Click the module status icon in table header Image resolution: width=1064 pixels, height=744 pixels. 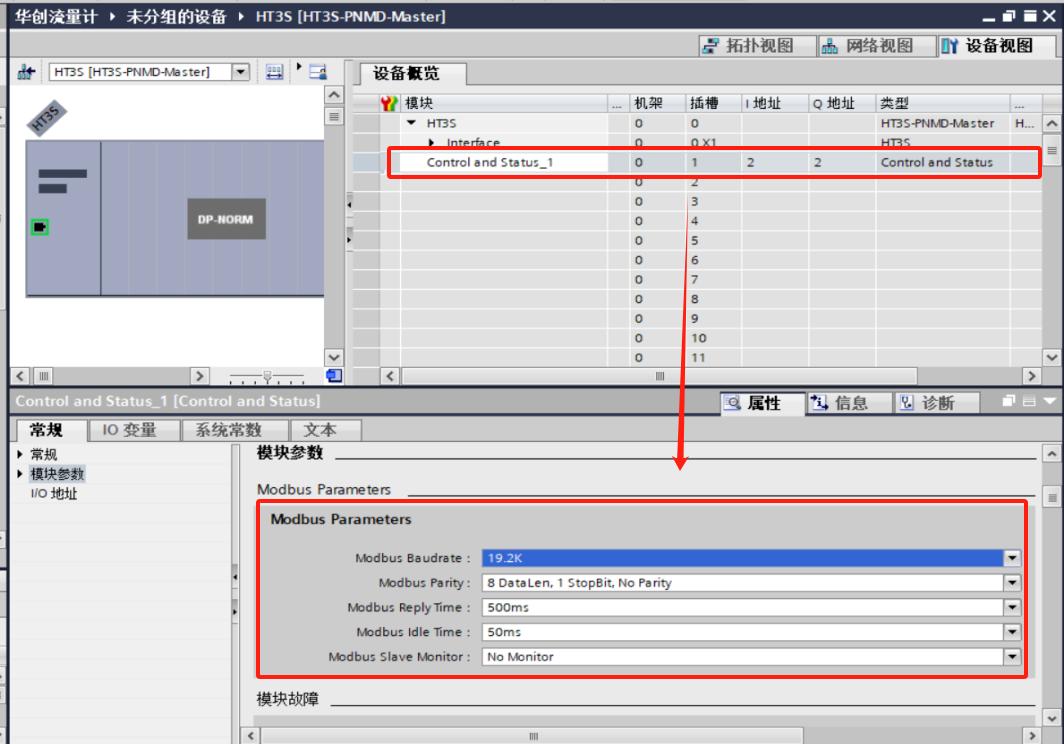tap(389, 103)
